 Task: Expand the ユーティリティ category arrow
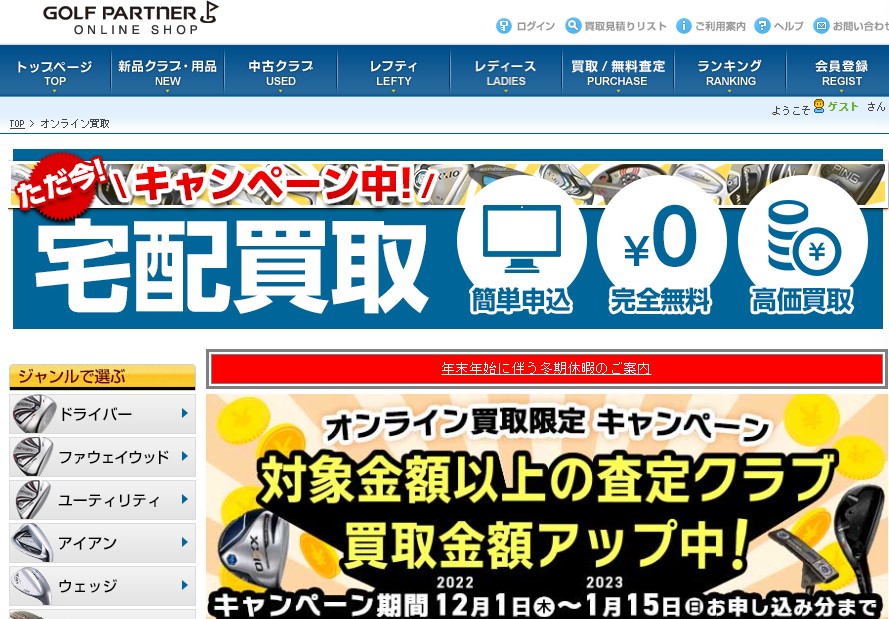coord(184,500)
